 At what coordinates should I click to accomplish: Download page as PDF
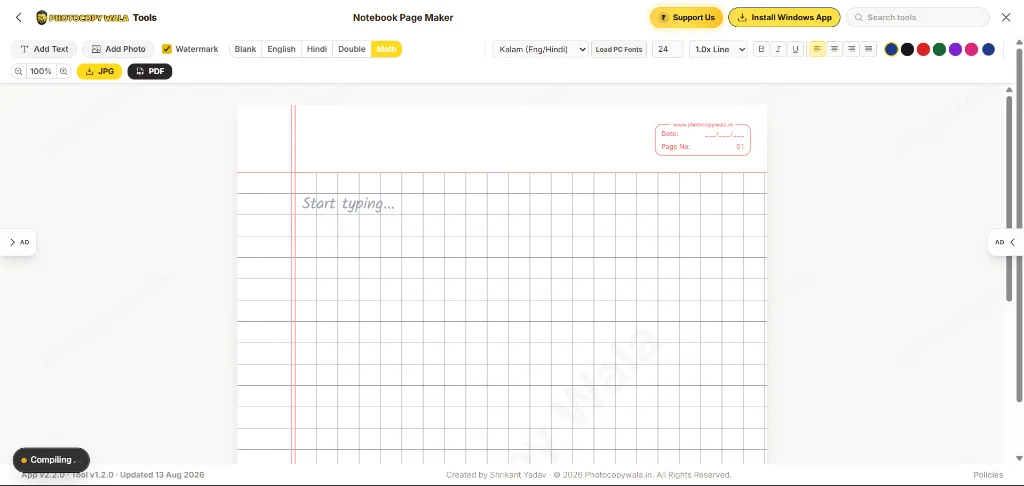tap(150, 71)
